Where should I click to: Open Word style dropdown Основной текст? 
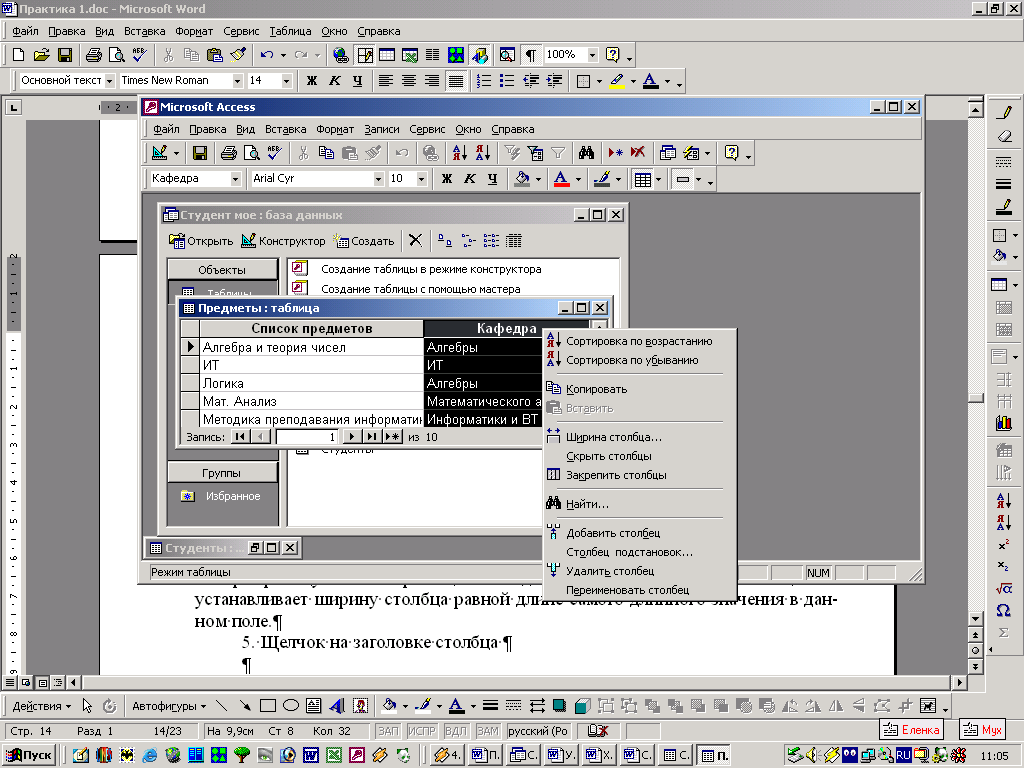tap(109, 80)
